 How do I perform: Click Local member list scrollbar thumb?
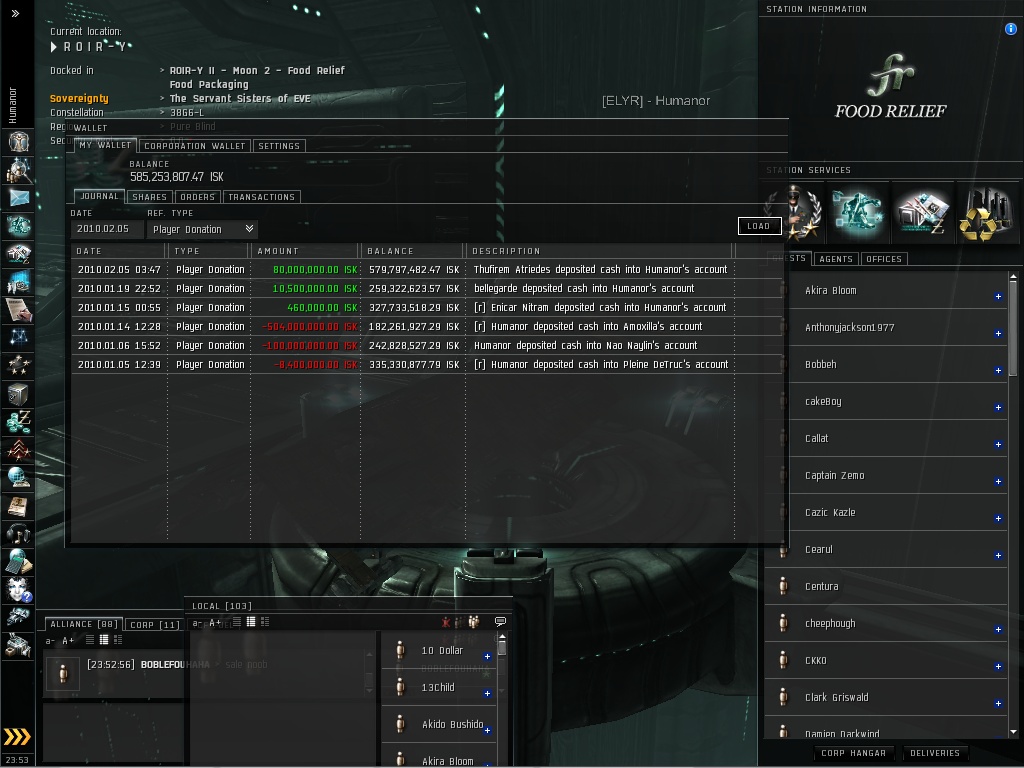tap(502, 647)
